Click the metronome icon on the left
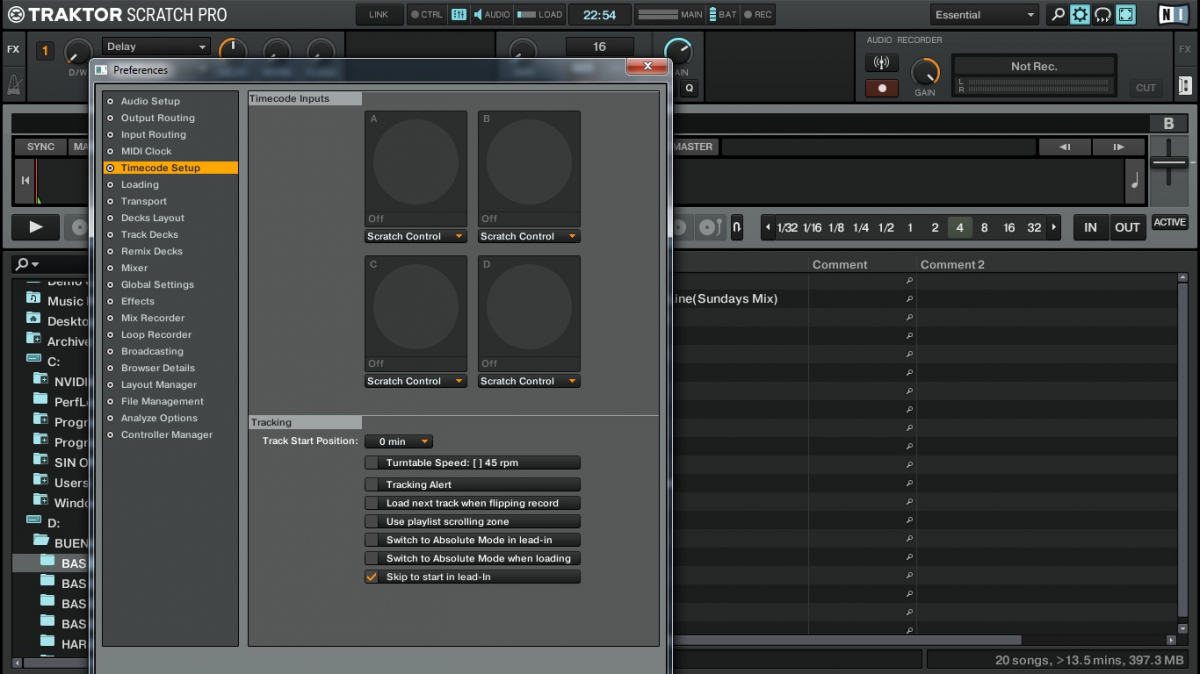This screenshot has width=1200, height=674. (13, 82)
